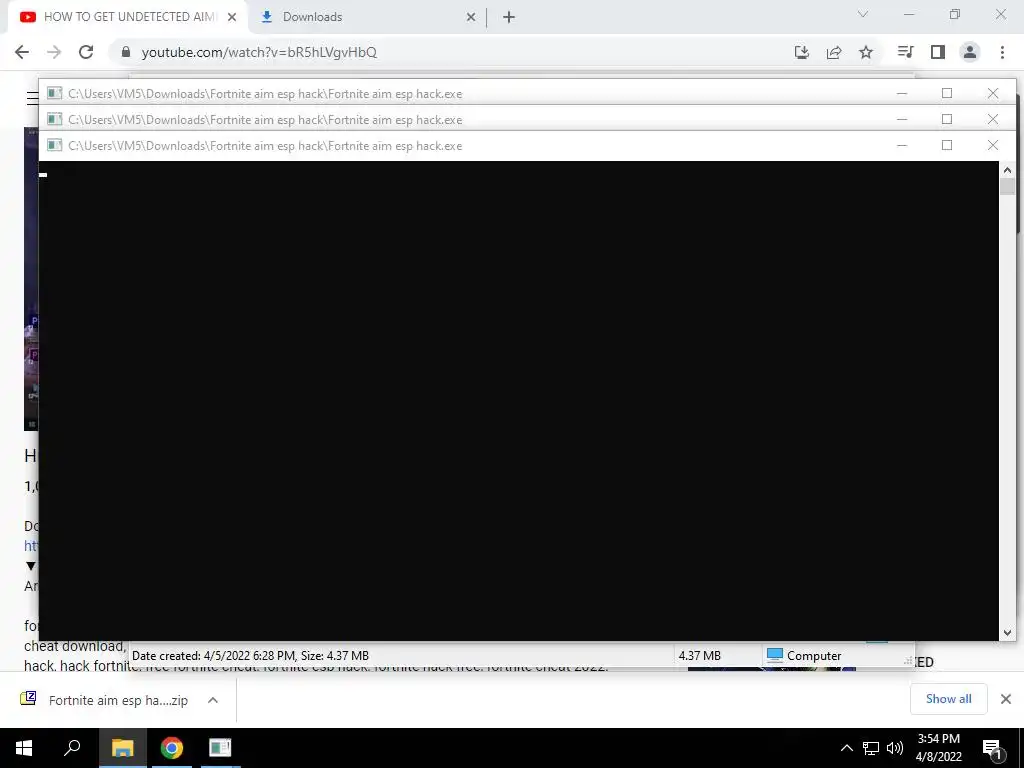
Task: Open Chrome three-dot menu
Action: (1002, 52)
